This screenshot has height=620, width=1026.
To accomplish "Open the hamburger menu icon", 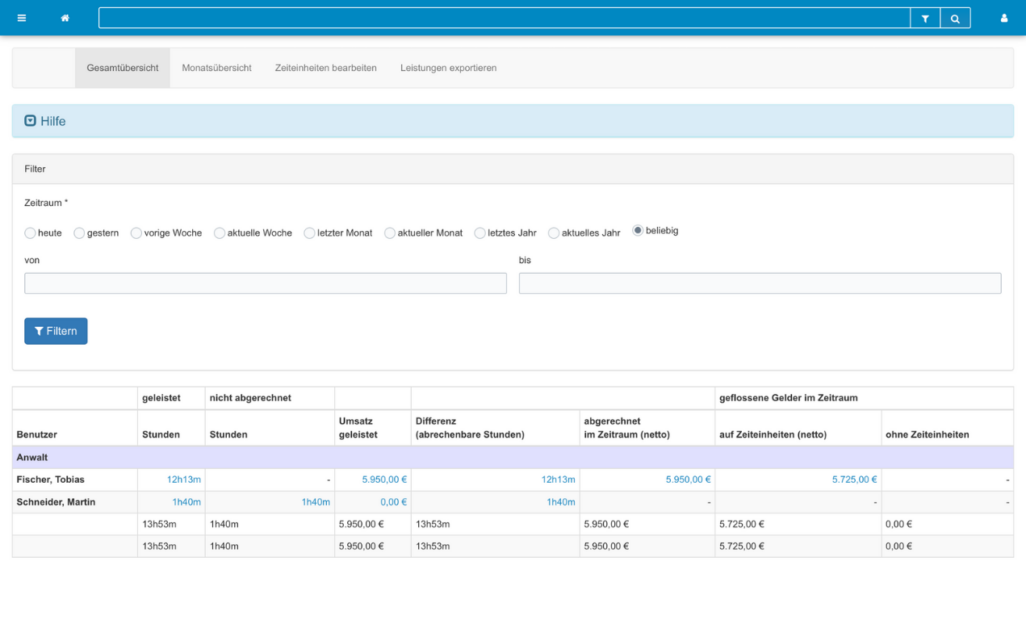I will tap(22, 18).
